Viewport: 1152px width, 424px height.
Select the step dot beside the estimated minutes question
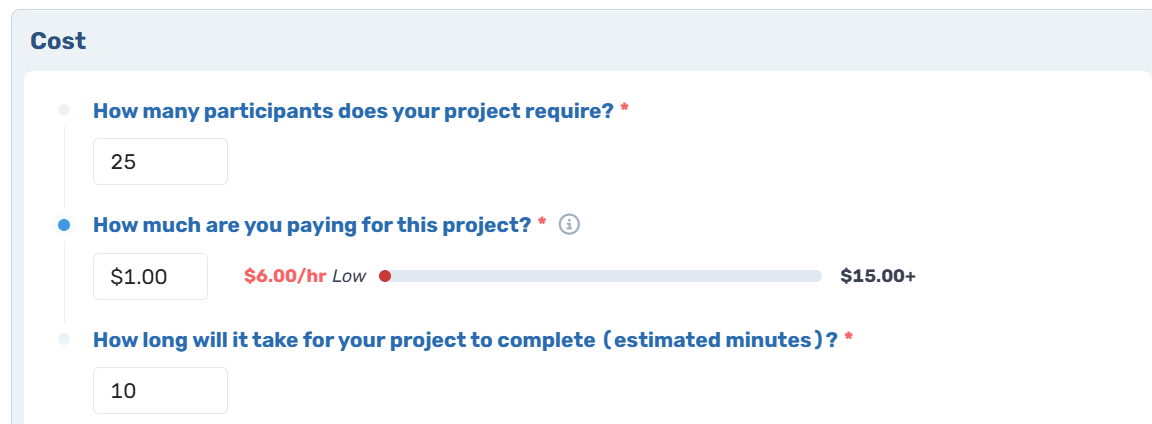(x=64, y=339)
